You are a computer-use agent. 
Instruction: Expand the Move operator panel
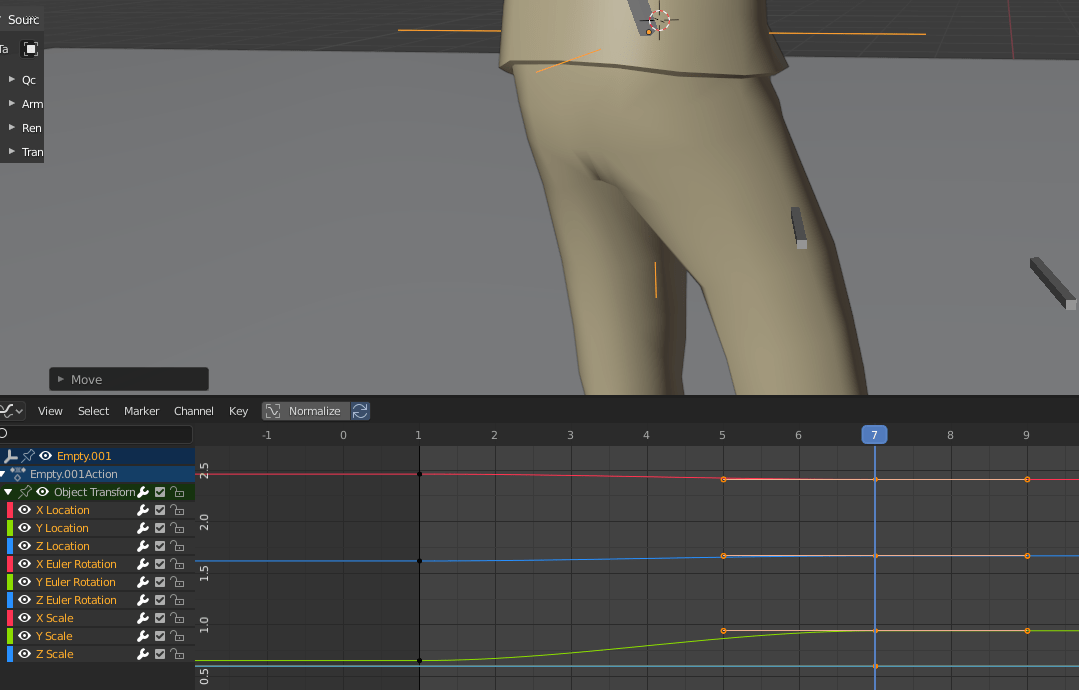click(x=63, y=379)
